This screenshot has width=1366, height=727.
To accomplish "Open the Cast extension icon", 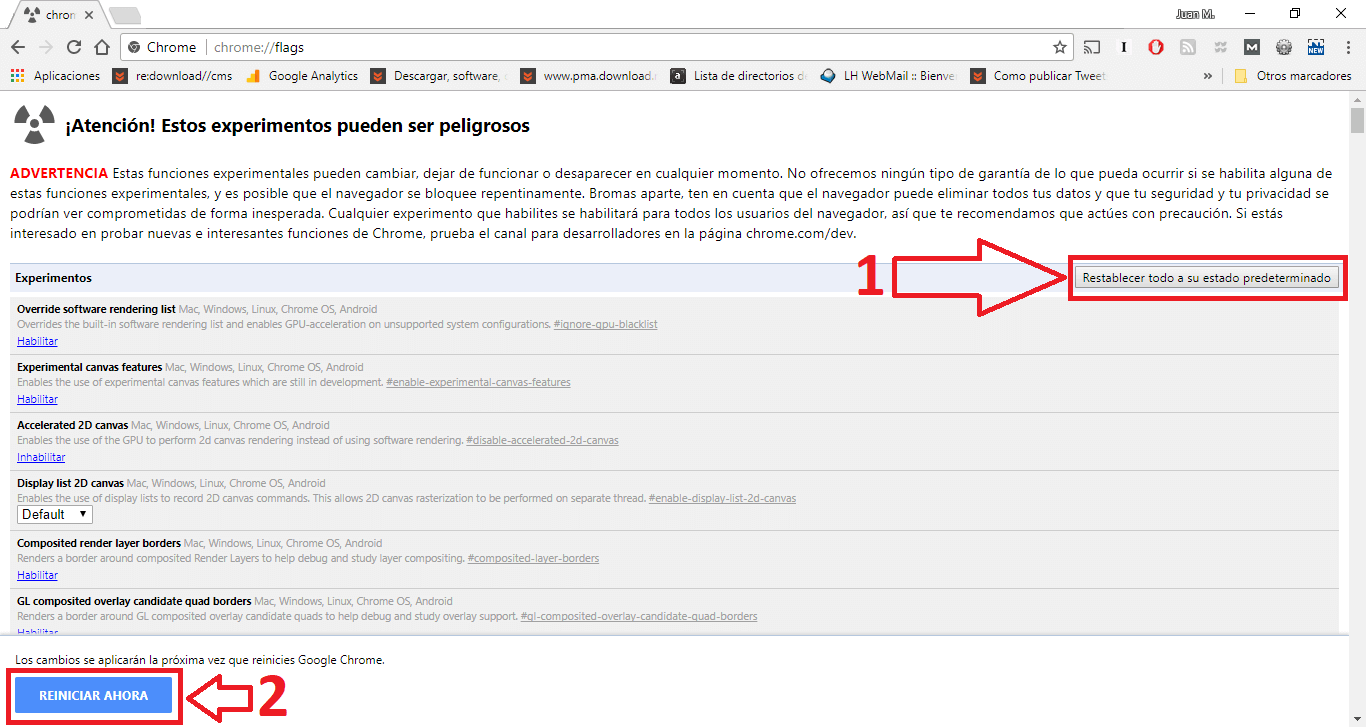I will coord(1093,47).
